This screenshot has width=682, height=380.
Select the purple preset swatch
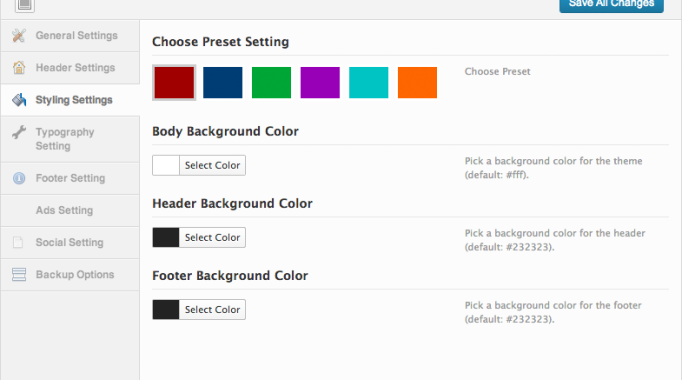point(320,83)
